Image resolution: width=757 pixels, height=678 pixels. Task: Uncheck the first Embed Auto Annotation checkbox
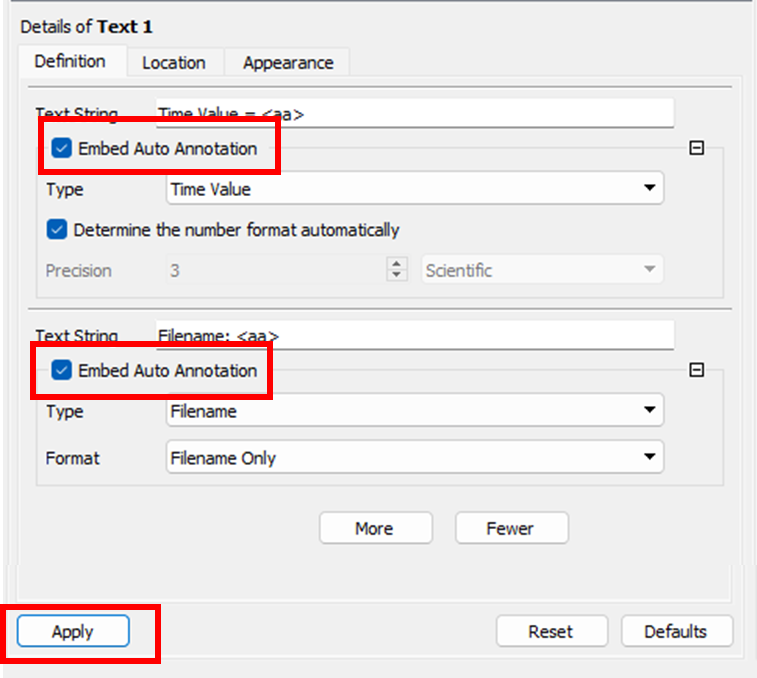(62, 148)
